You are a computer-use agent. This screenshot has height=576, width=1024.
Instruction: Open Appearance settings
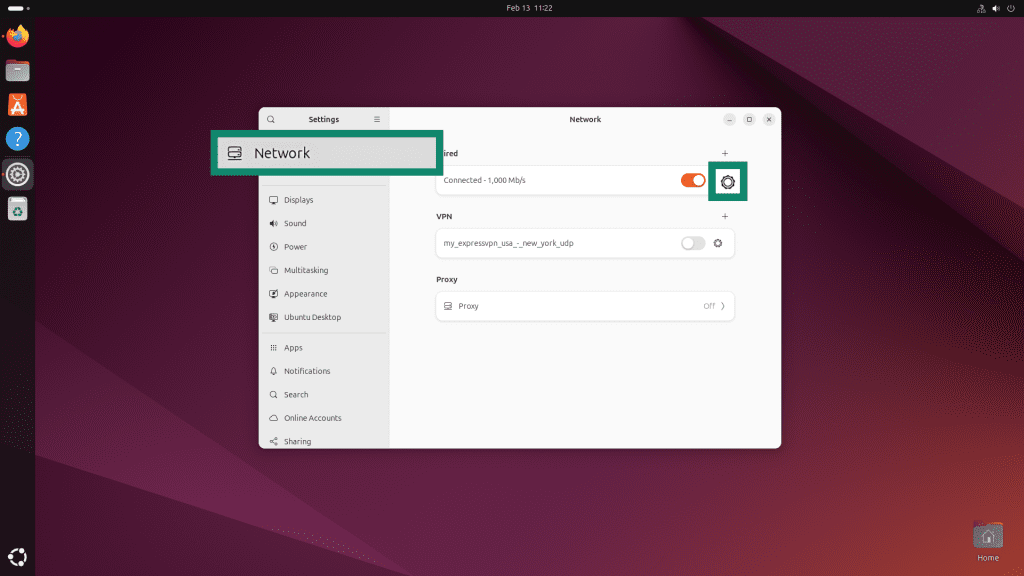(x=324, y=294)
